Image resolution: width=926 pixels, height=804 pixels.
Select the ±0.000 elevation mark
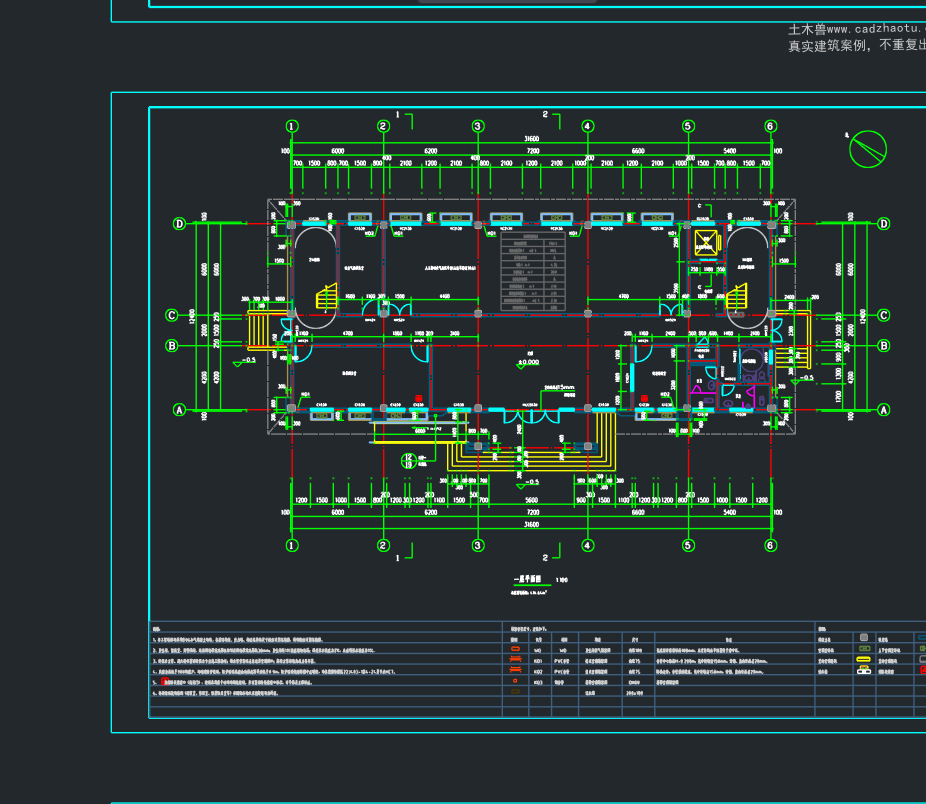coord(528,363)
